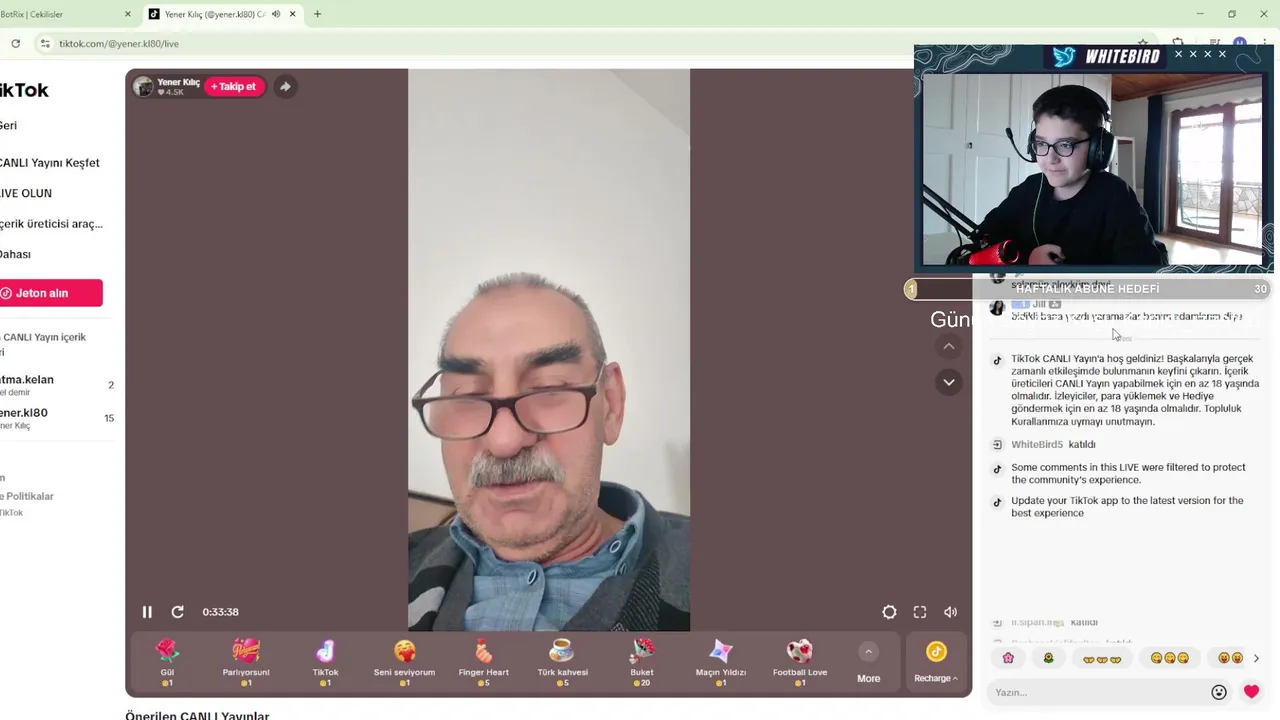Open a new browser tab
This screenshot has height=720, width=1280.
[x=317, y=14]
